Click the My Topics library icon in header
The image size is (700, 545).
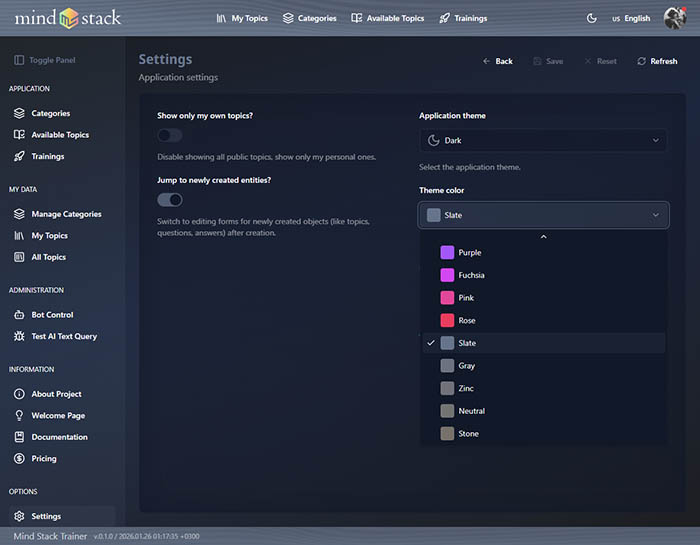pyautogui.click(x=221, y=18)
